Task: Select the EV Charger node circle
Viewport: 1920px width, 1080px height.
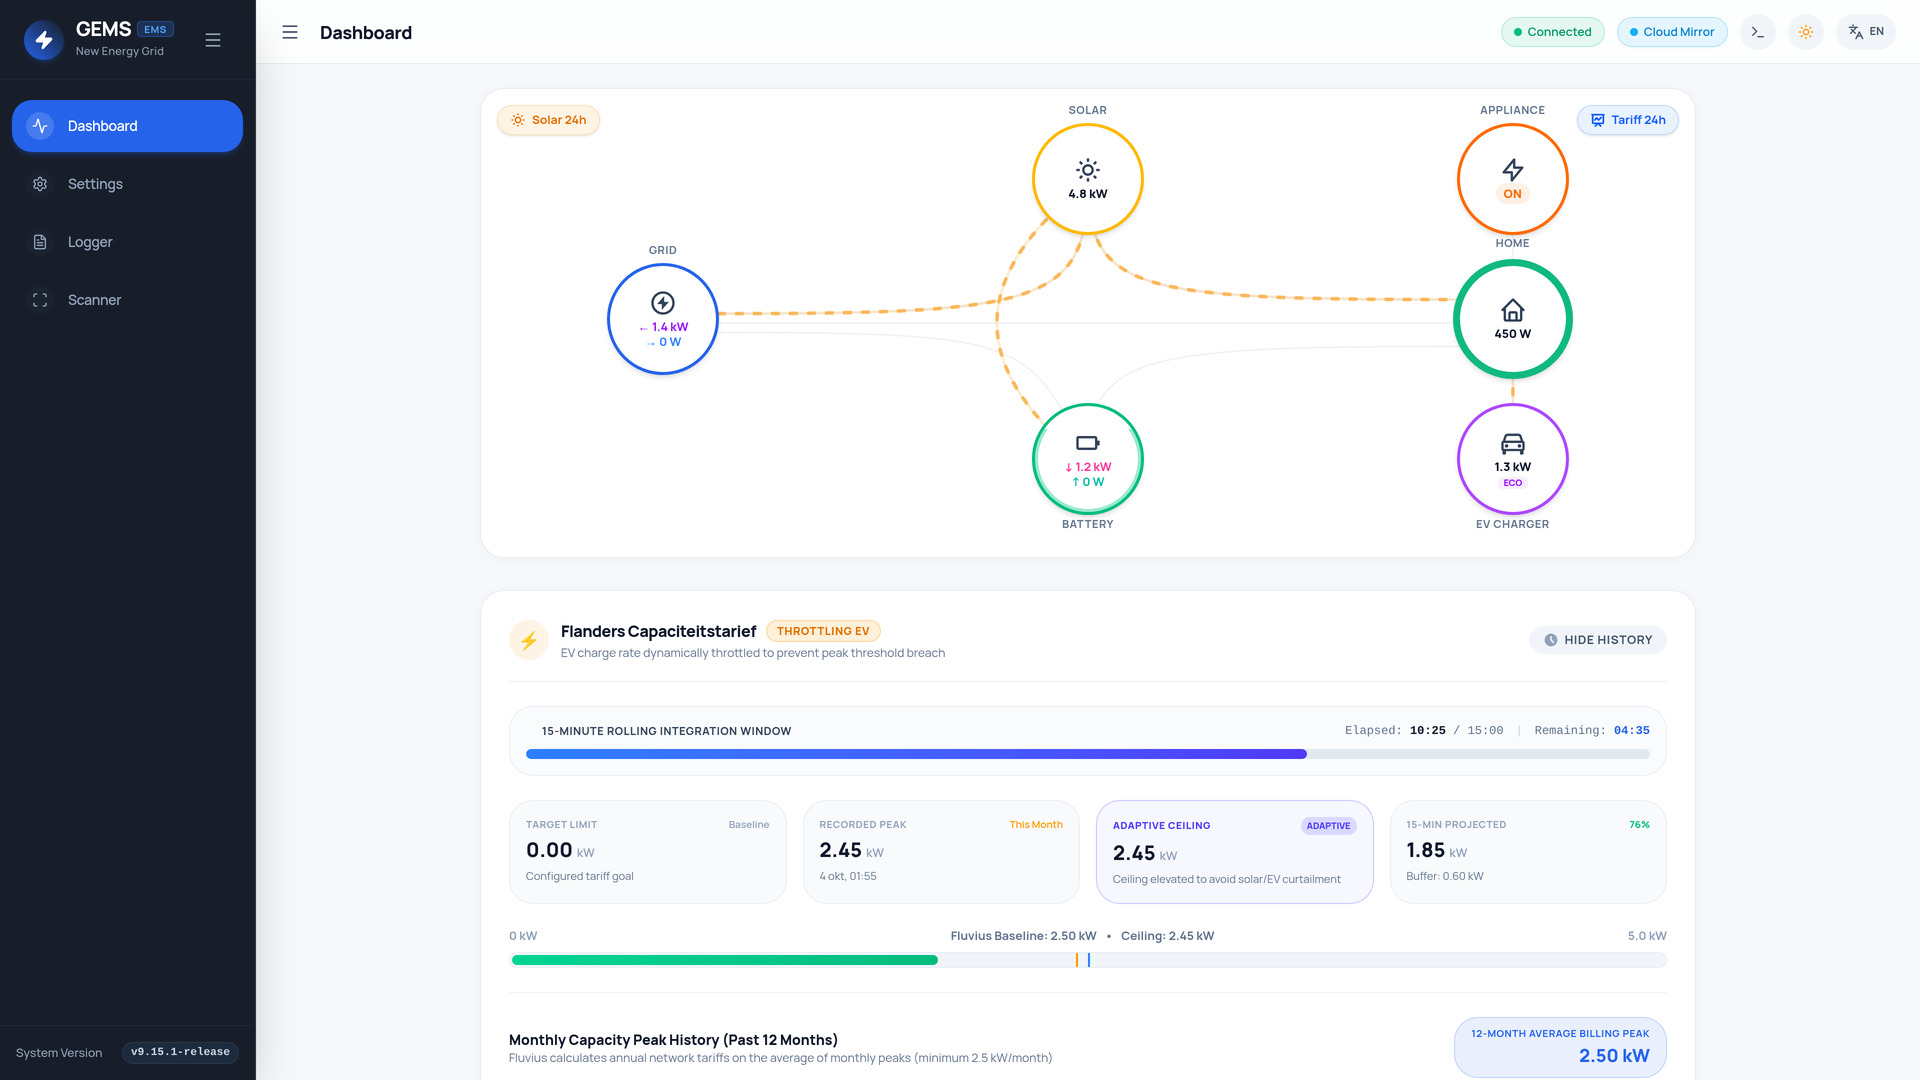Action: click(1513, 459)
